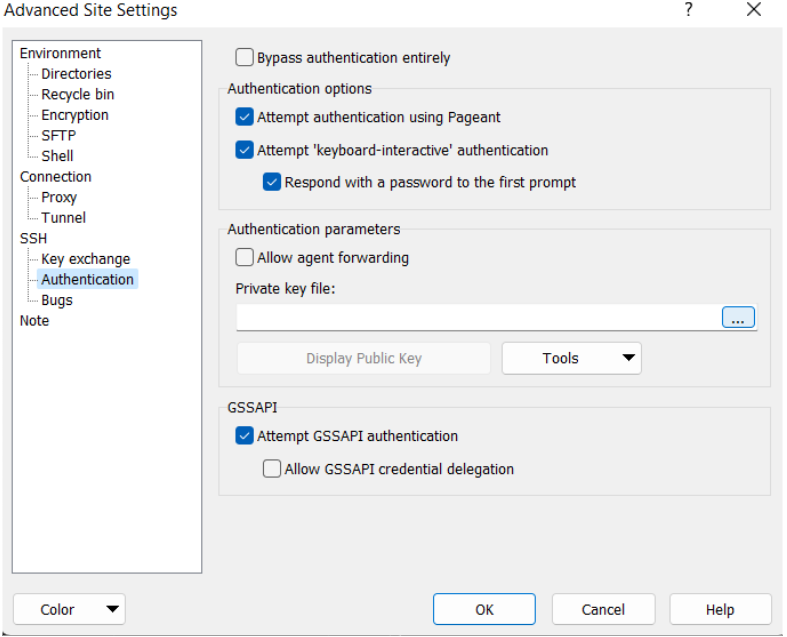This screenshot has height=637, width=787.
Task: Select Shell in the settings tree
Action: click(x=57, y=156)
